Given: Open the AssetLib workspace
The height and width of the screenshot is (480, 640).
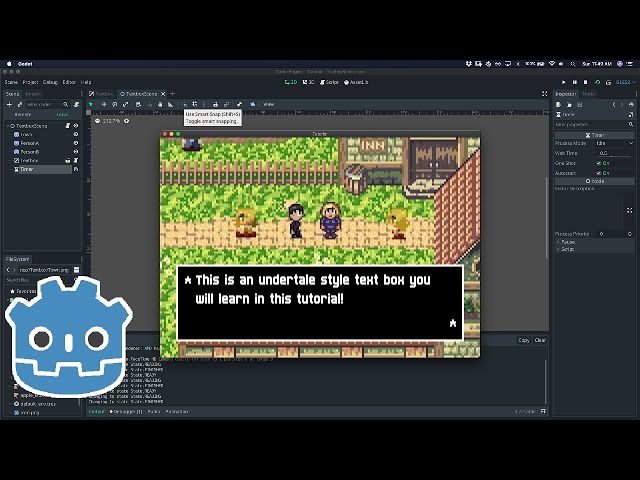Looking at the screenshot, I should point(356,82).
